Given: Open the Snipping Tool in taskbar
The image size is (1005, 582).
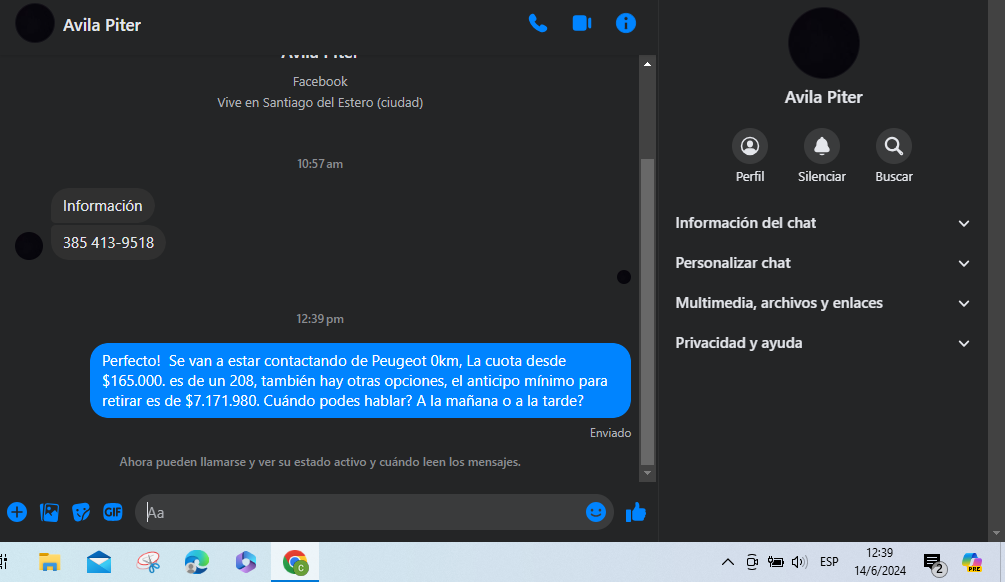Looking at the screenshot, I should coord(148,562).
